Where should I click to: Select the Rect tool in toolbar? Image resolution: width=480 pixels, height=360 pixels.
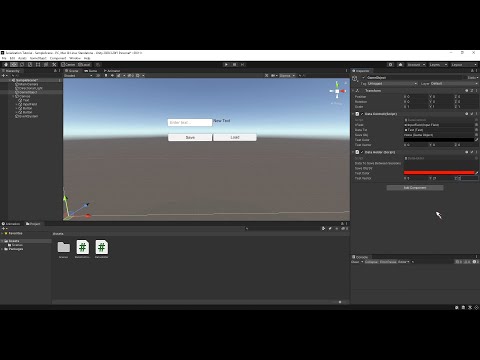click(x=38, y=64)
